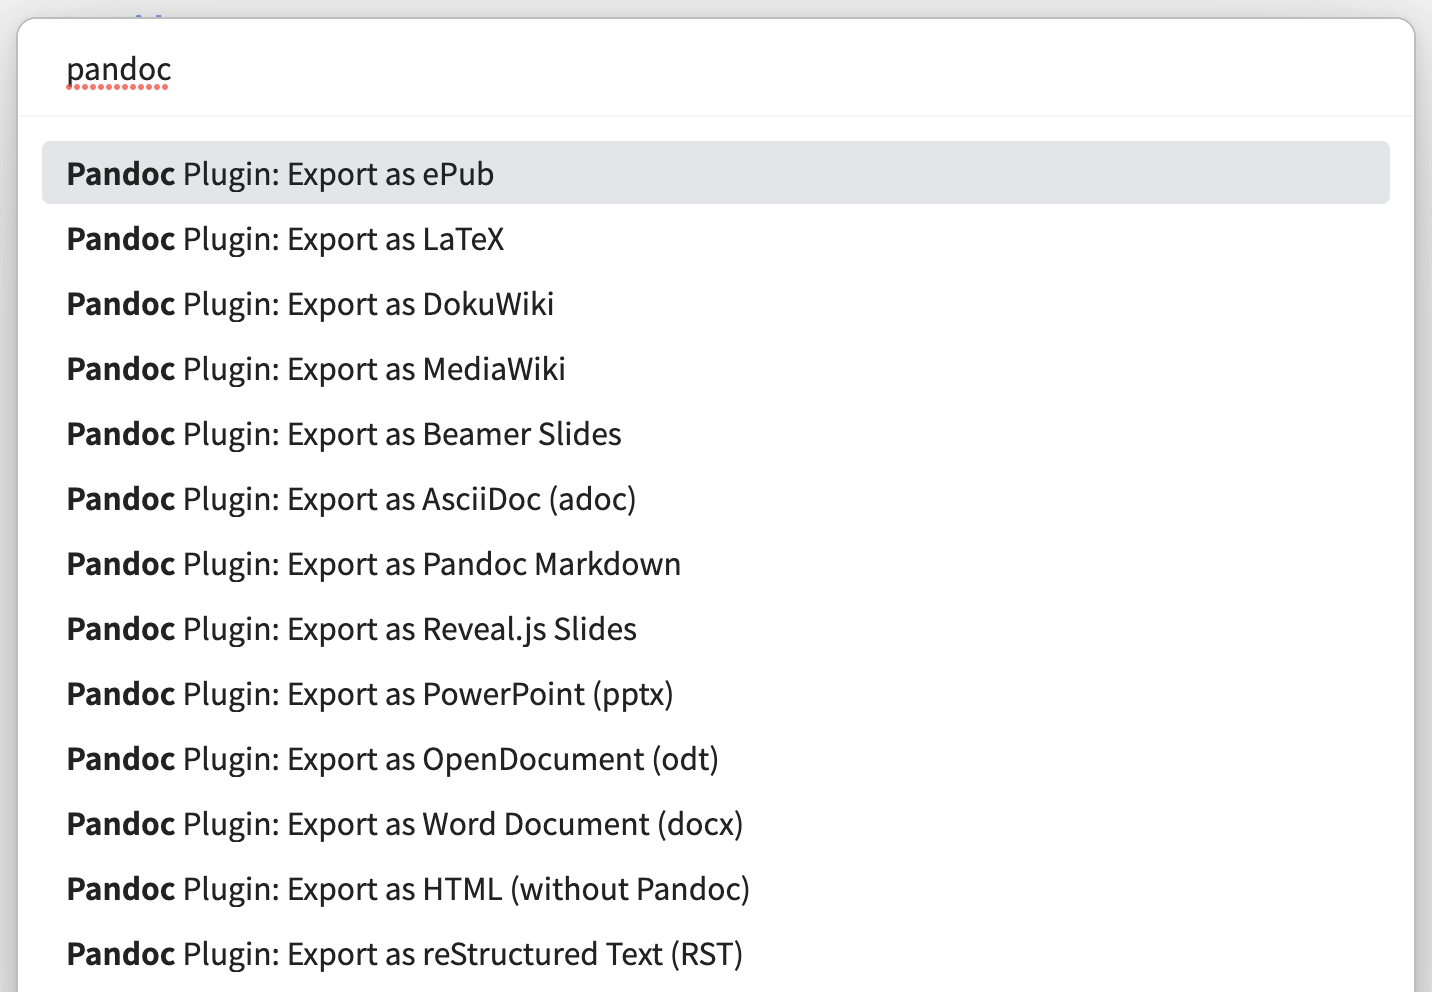Run Pandoc Export as ePub command
Image resolution: width=1432 pixels, height=992 pixels.
(280, 174)
